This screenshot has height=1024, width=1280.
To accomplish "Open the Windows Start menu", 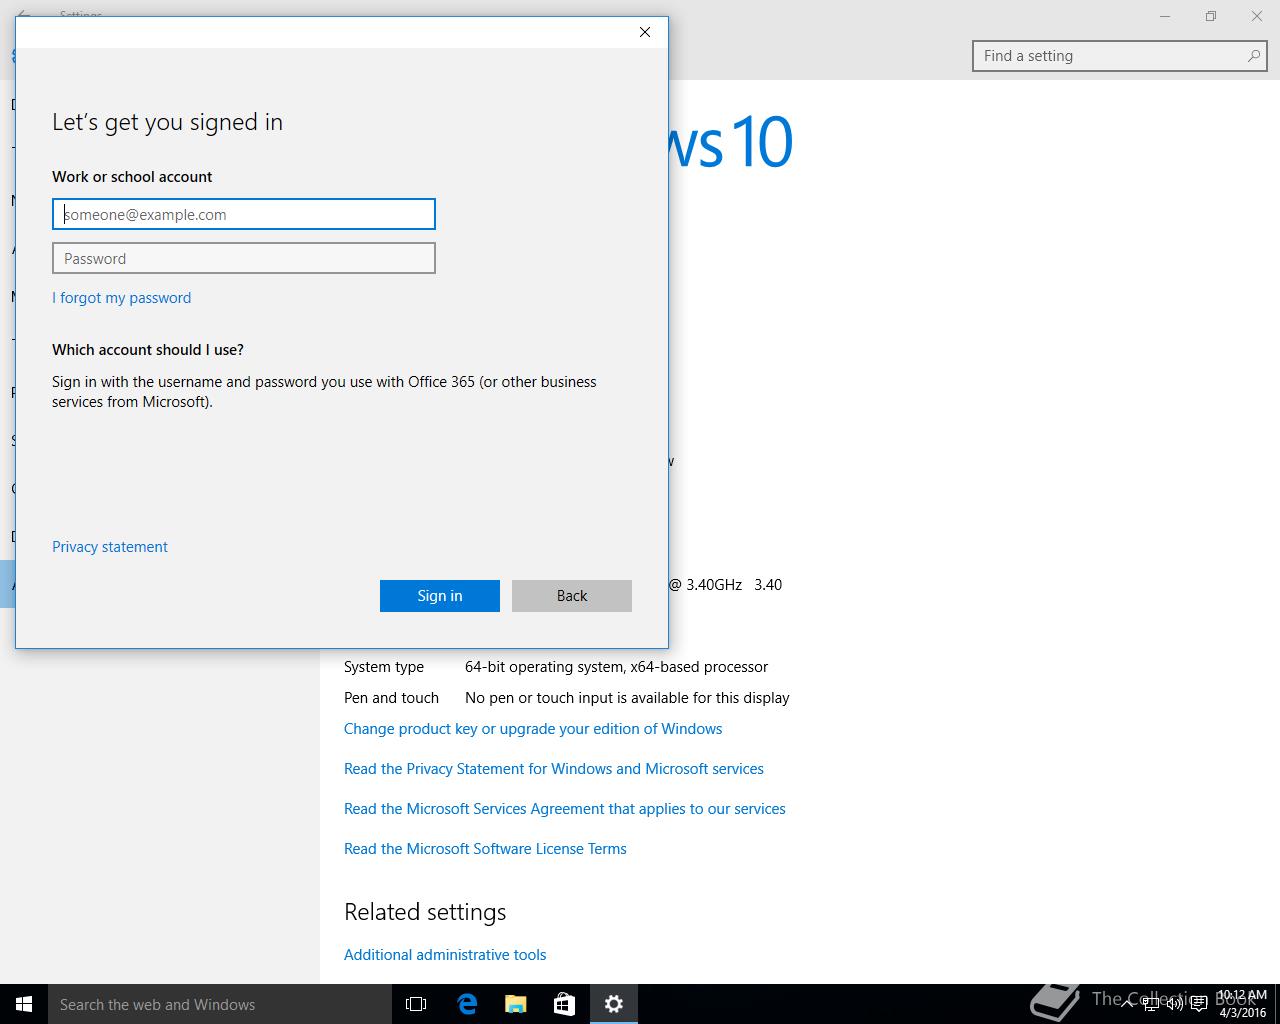I will 24,1004.
